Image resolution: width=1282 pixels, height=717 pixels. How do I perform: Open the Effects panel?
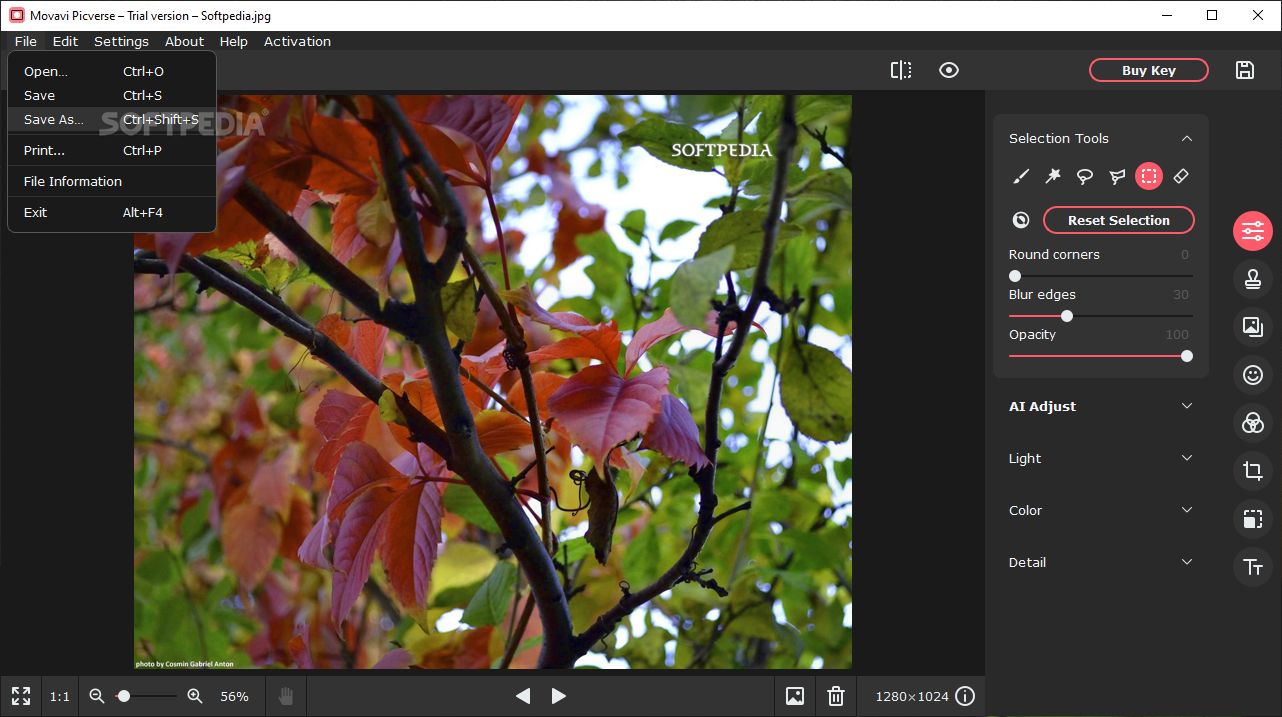coord(1253,423)
